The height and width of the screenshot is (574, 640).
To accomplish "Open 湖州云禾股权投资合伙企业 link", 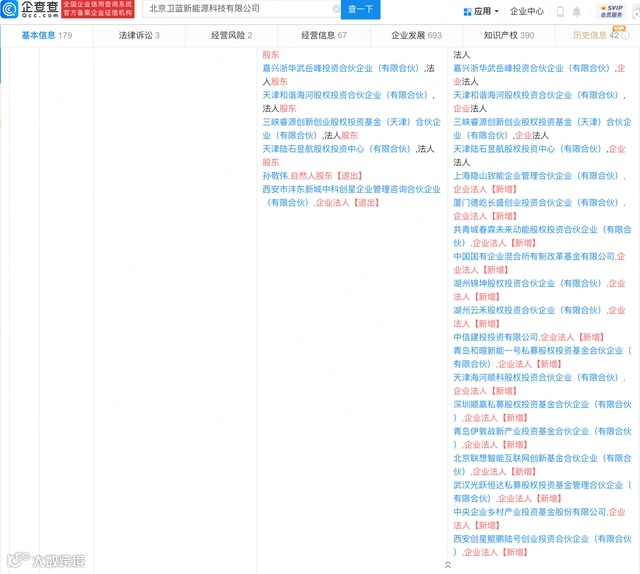I will click(529, 310).
